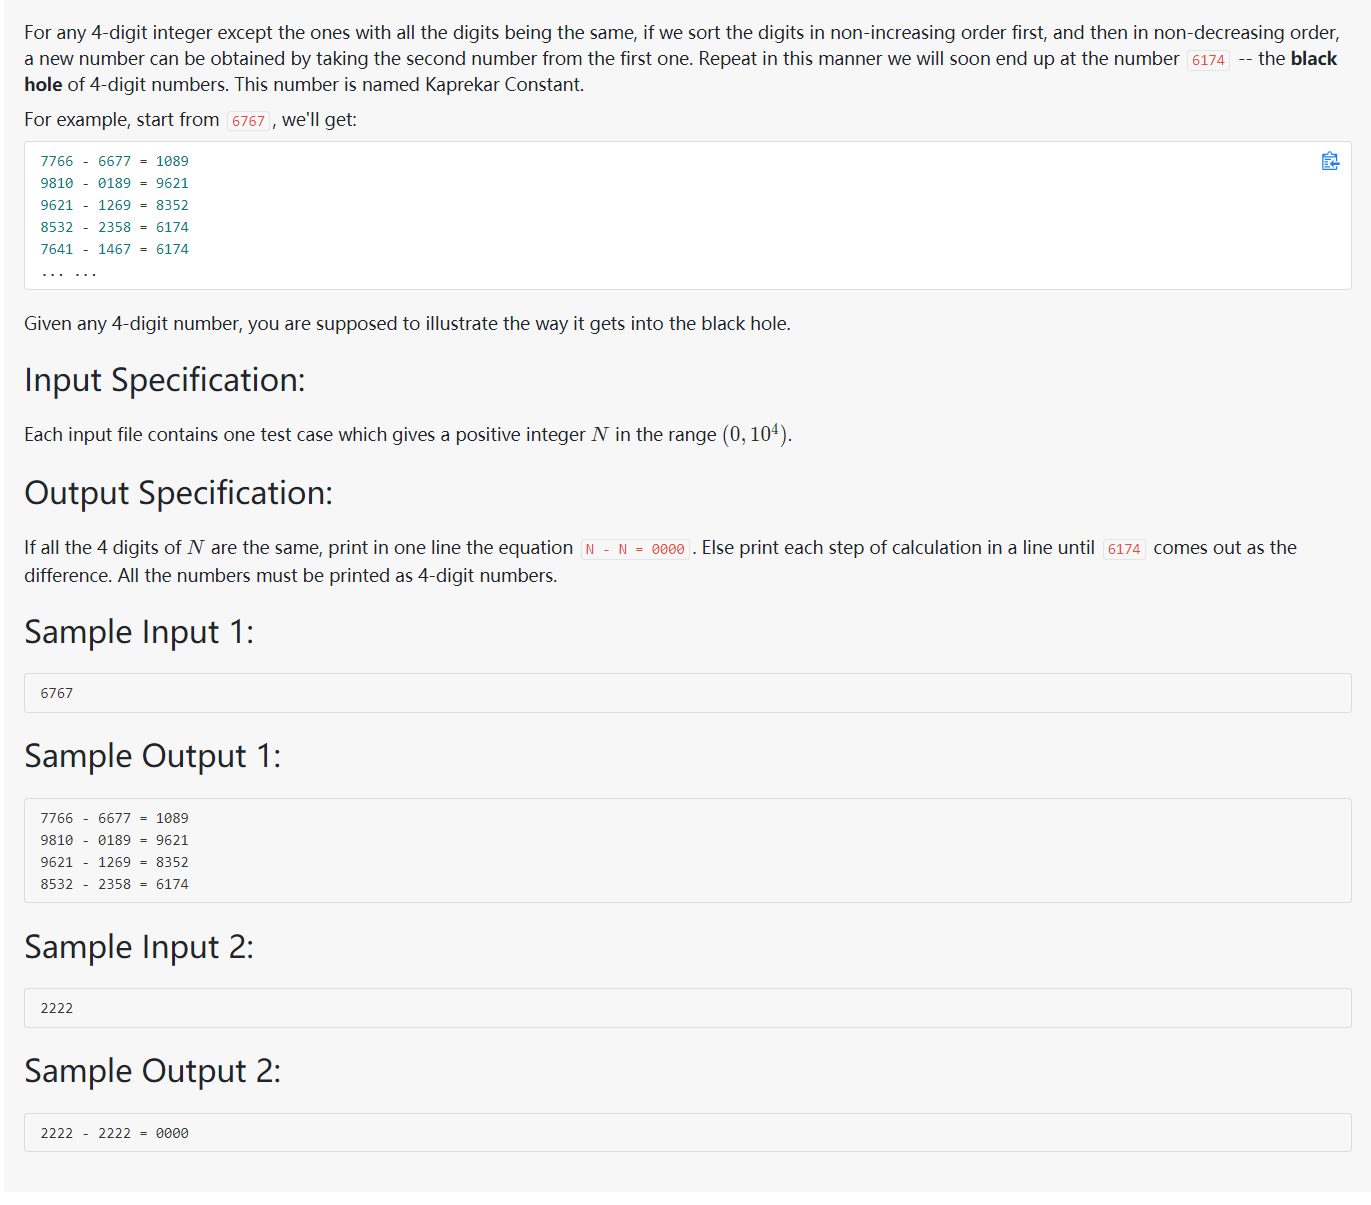Click the 'Sample Output 1:' heading
The image size is (1371, 1205).
coord(152,756)
